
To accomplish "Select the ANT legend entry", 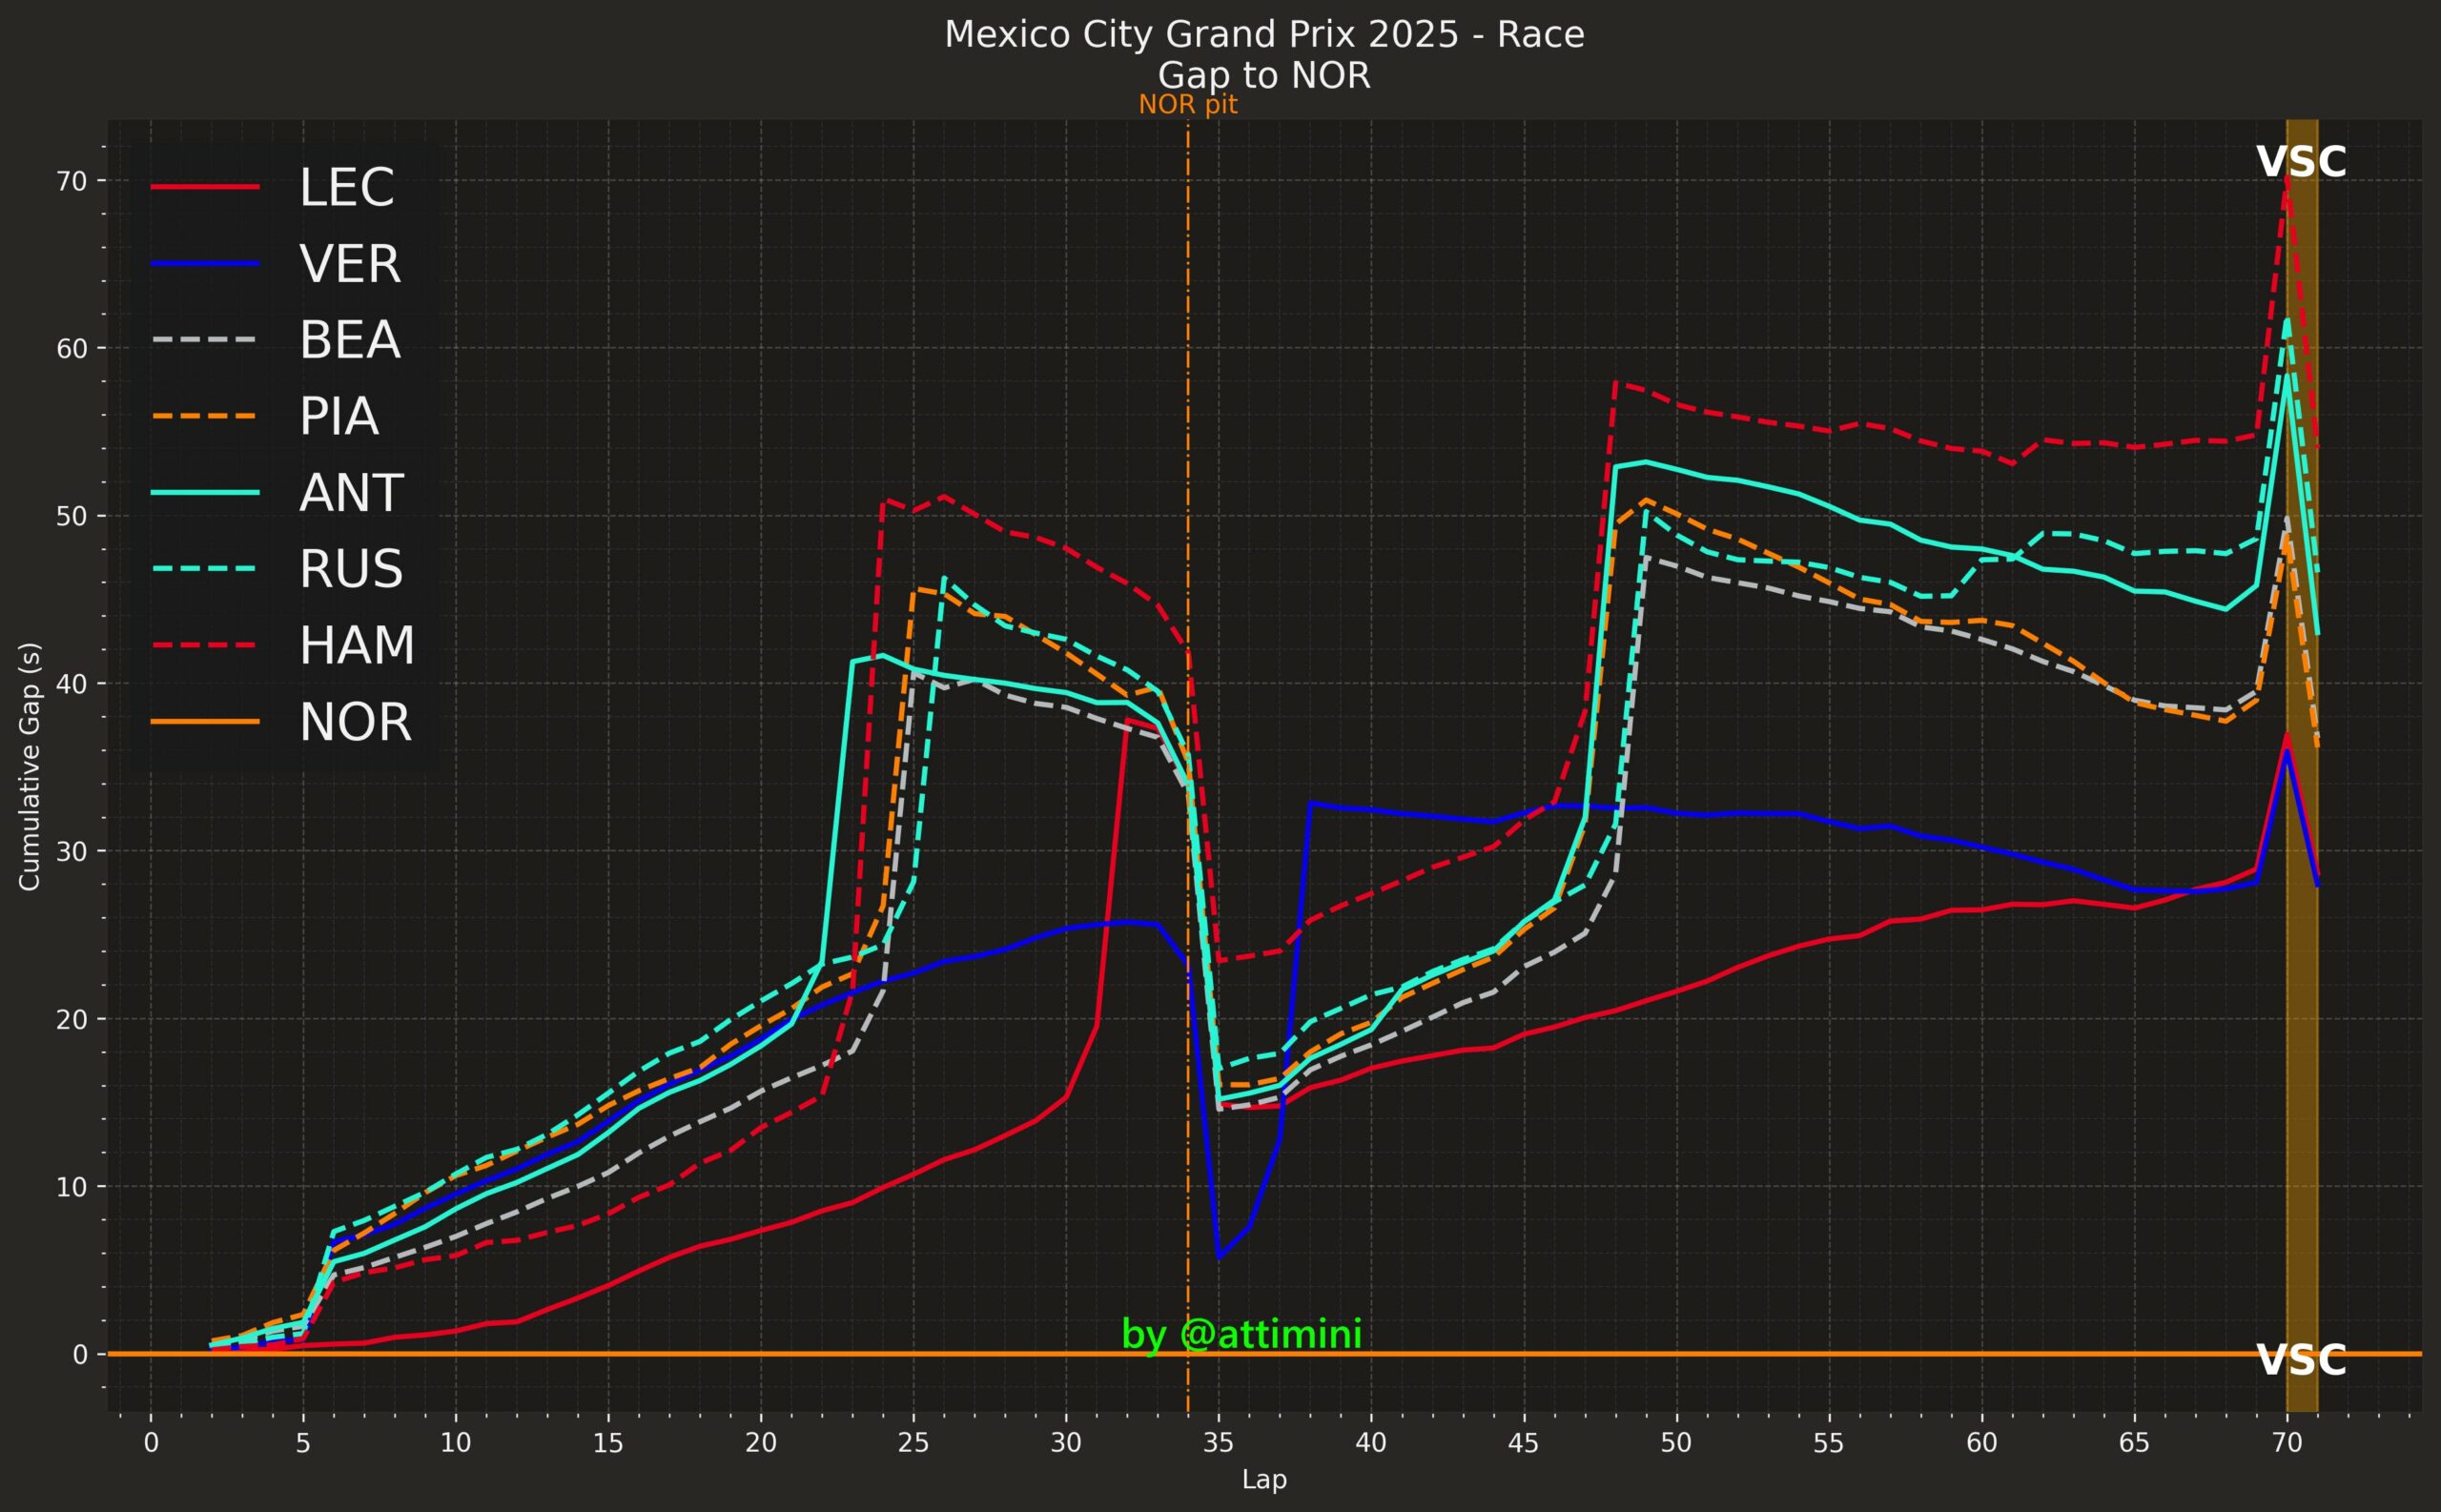I will click(351, 493).
